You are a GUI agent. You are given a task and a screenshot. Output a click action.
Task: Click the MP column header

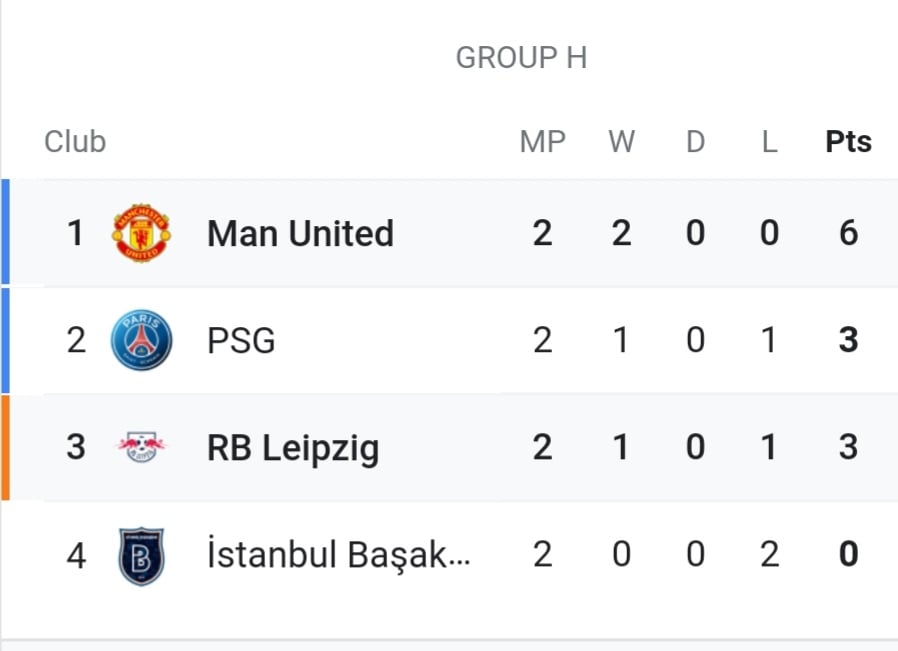(542, 141)
